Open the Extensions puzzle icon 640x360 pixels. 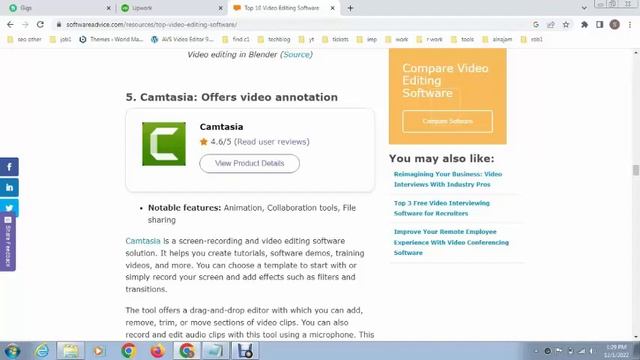[x=584, y=24]
